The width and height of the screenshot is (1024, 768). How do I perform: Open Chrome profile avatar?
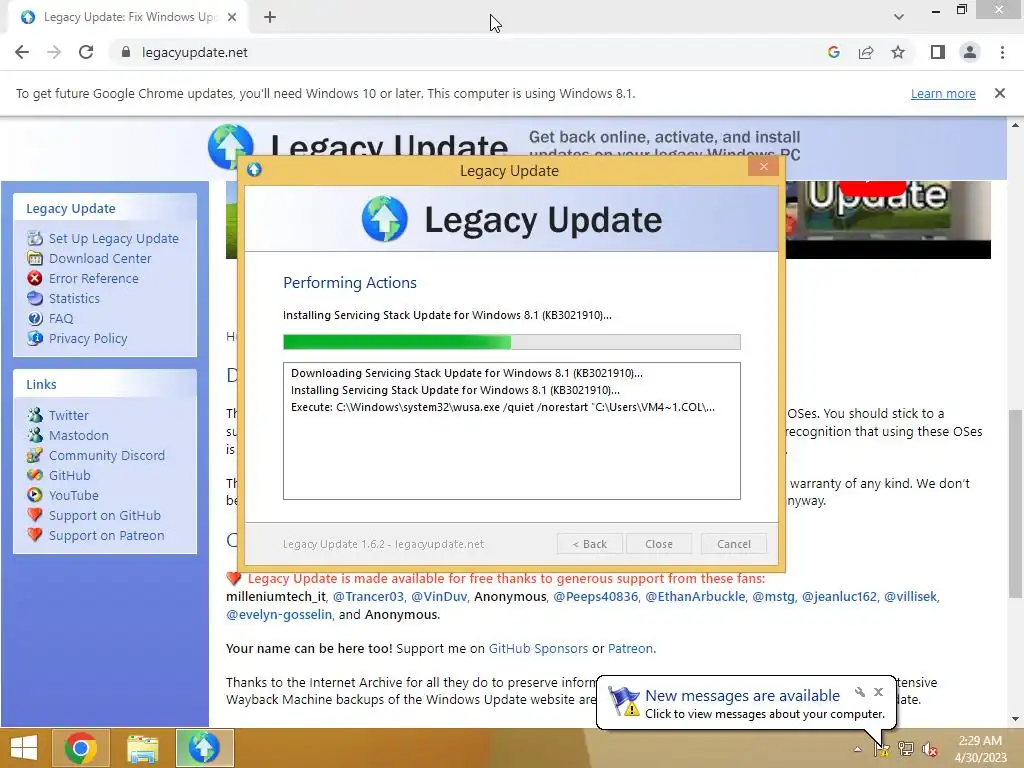click(970, 52)
